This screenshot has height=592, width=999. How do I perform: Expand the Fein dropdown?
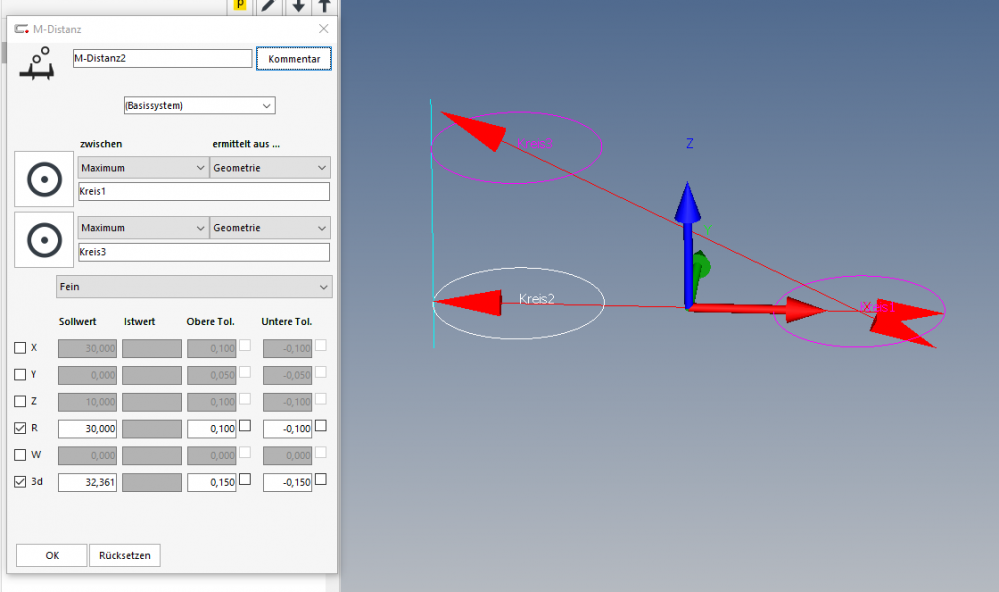tap(194, 287)
